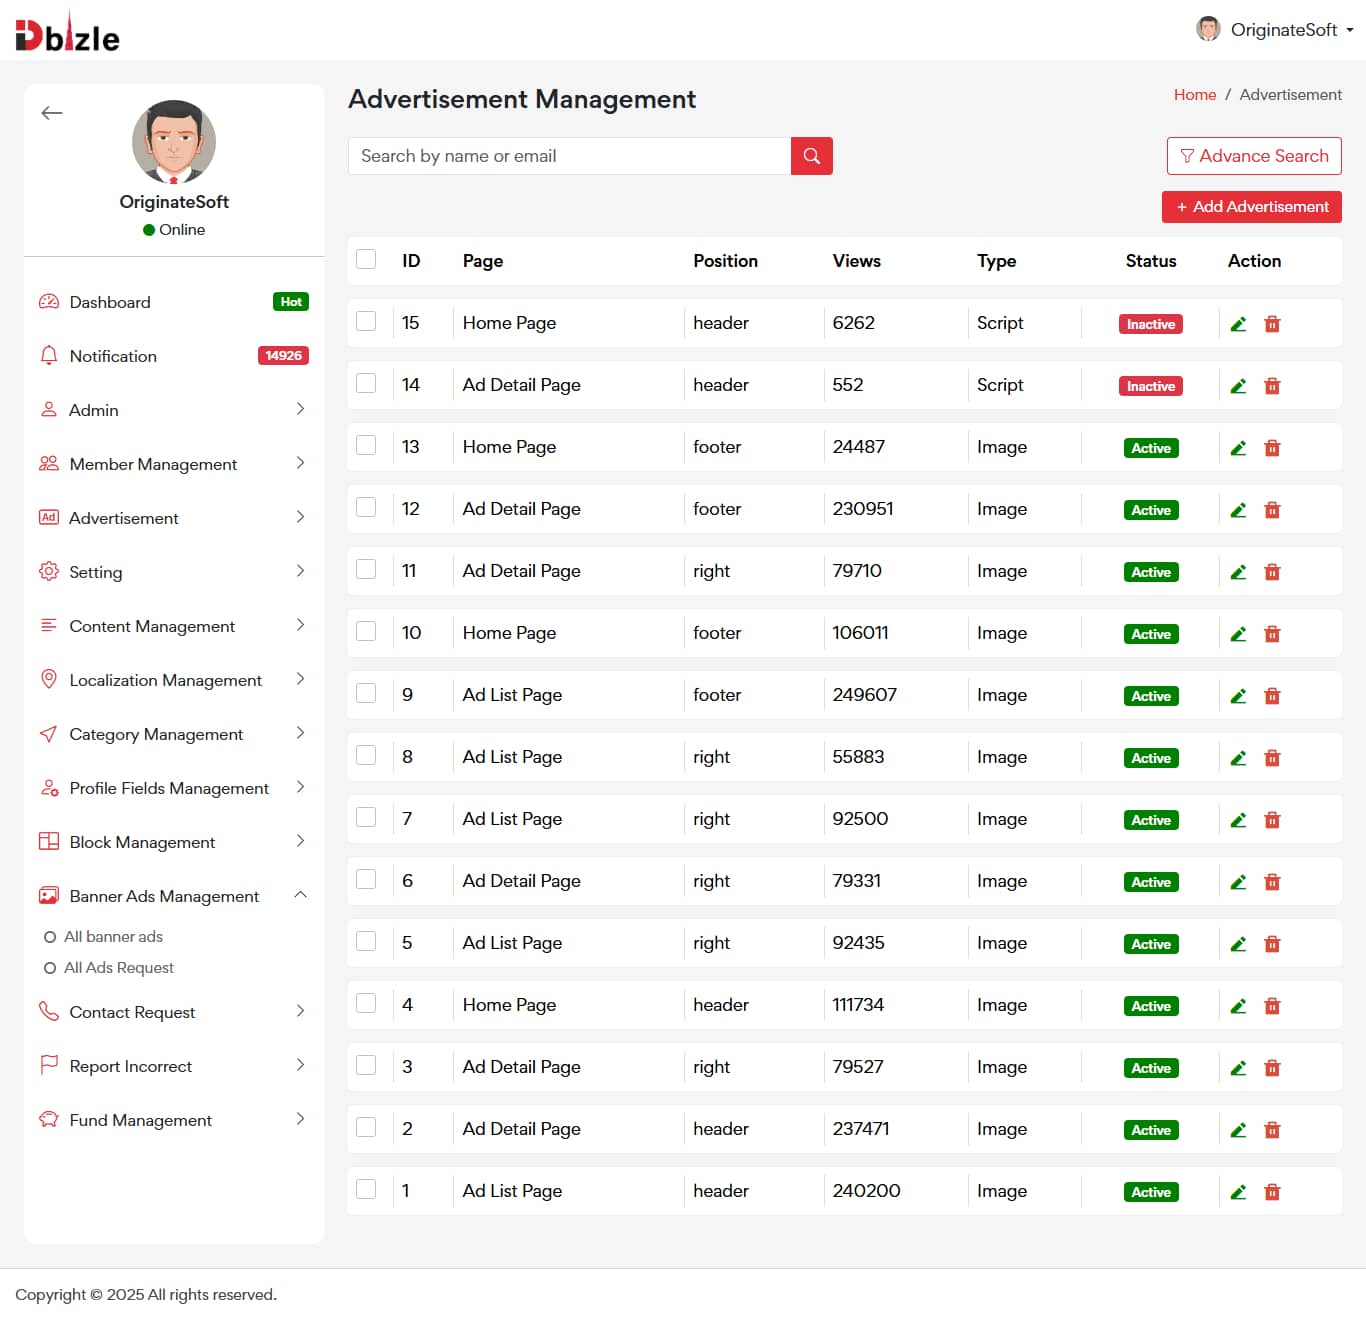Select All Ads Request submenu item
The width and height of the screenshot is (1366, 1320).
click(118, 968)
